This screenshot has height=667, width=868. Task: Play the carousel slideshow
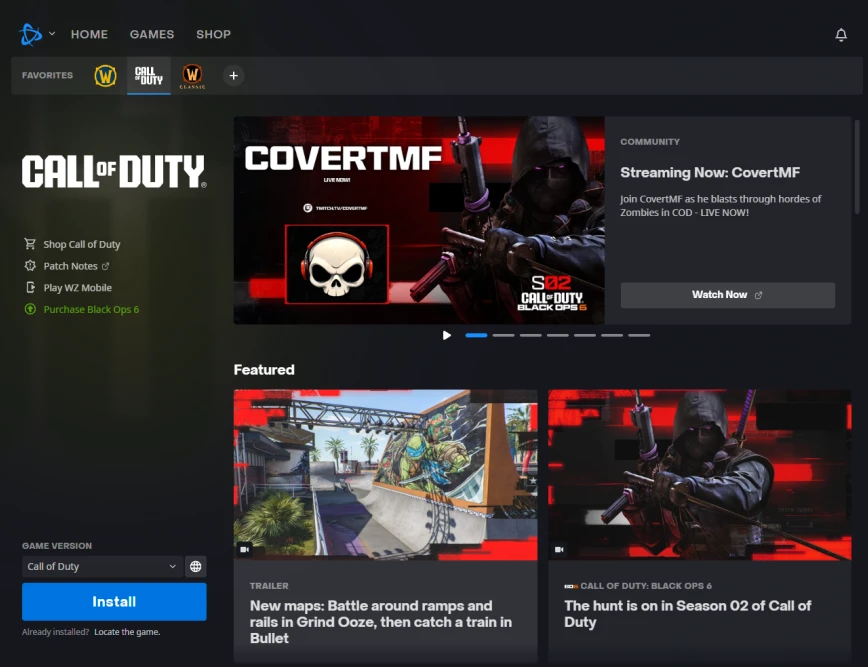tap(447, 335)
